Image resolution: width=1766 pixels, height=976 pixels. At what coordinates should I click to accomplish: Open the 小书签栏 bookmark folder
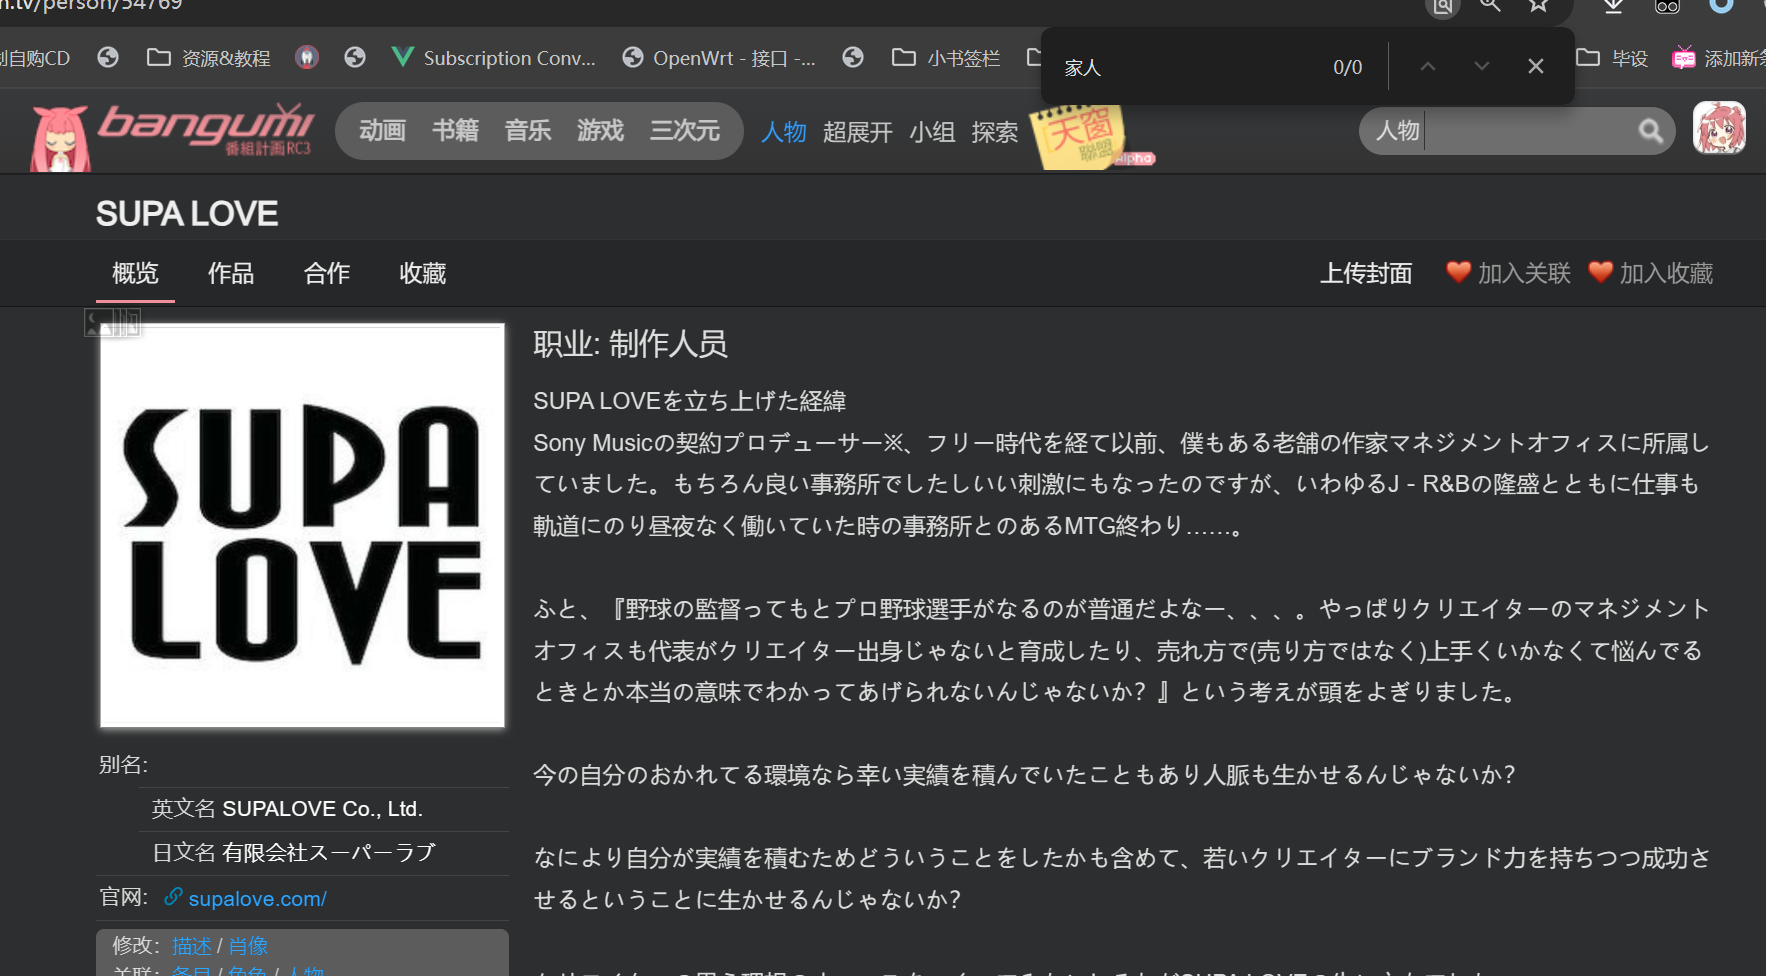coord(946,58)
